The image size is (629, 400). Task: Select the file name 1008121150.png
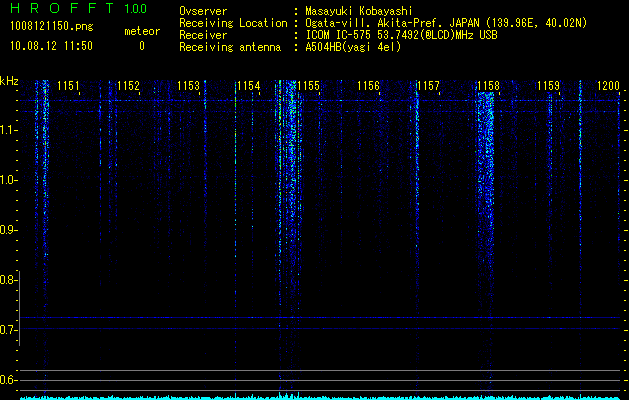click(x=52, y=26)
